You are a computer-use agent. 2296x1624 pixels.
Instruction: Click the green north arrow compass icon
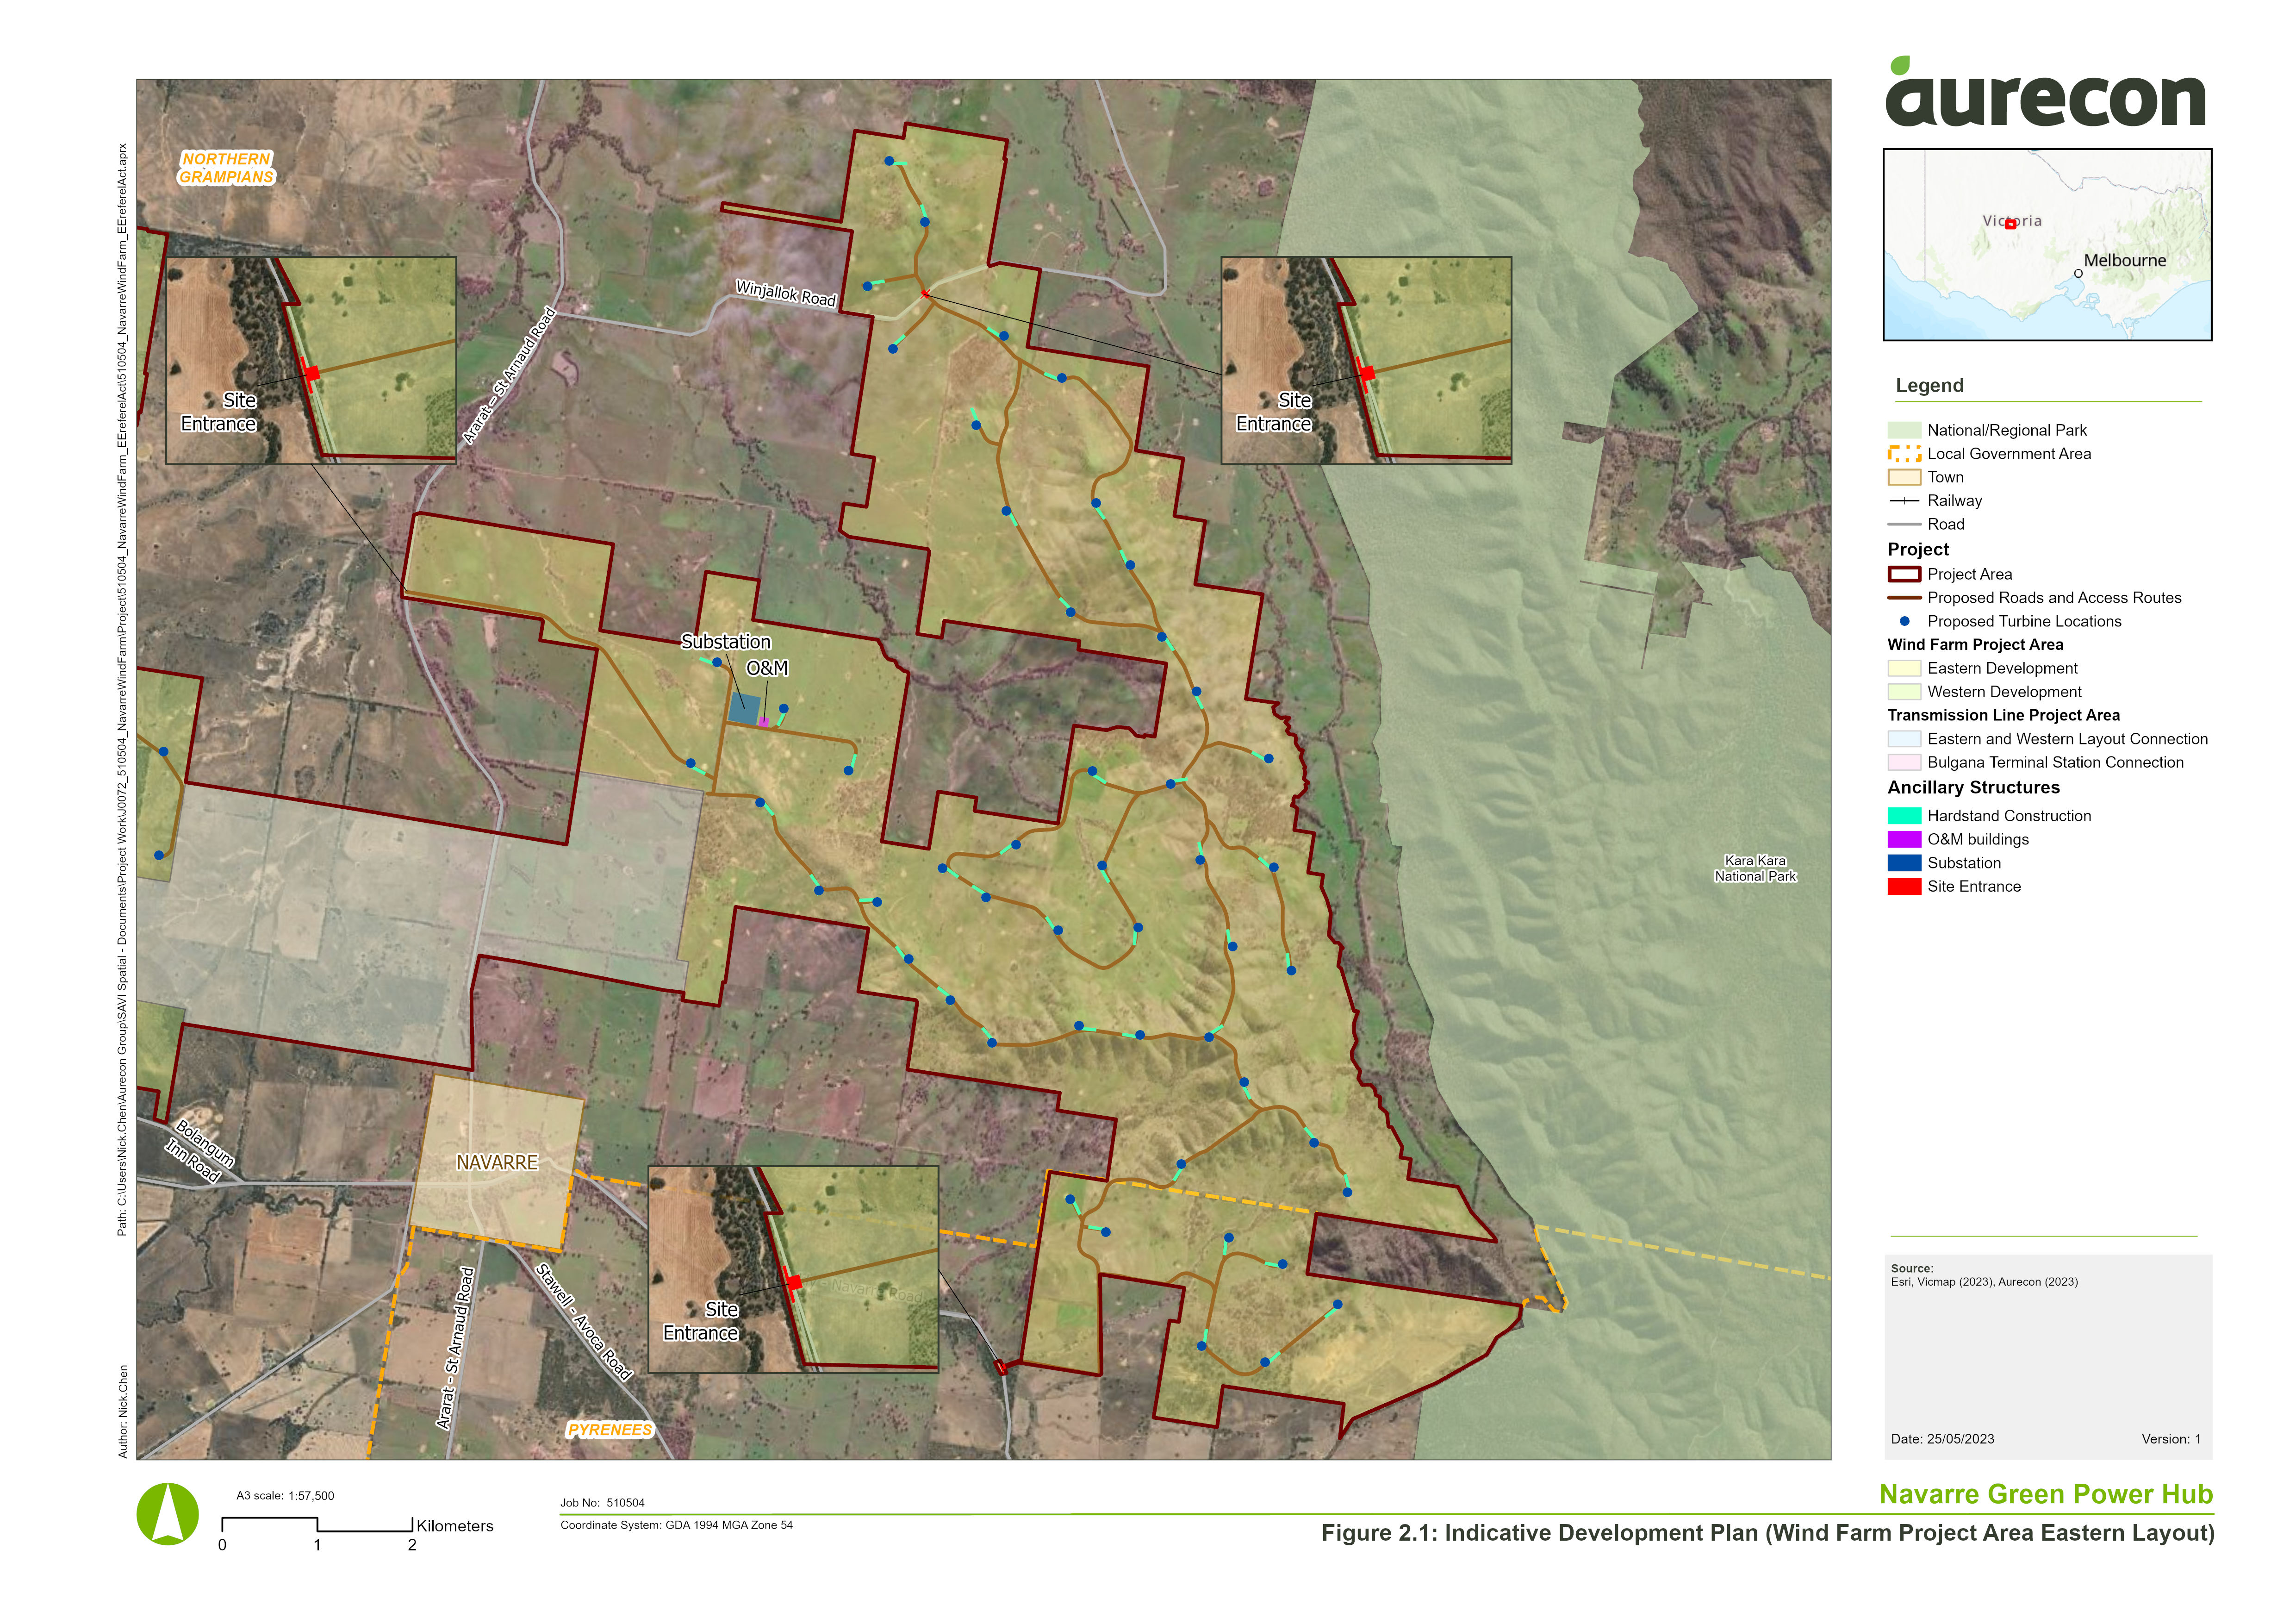(168, 1514)
